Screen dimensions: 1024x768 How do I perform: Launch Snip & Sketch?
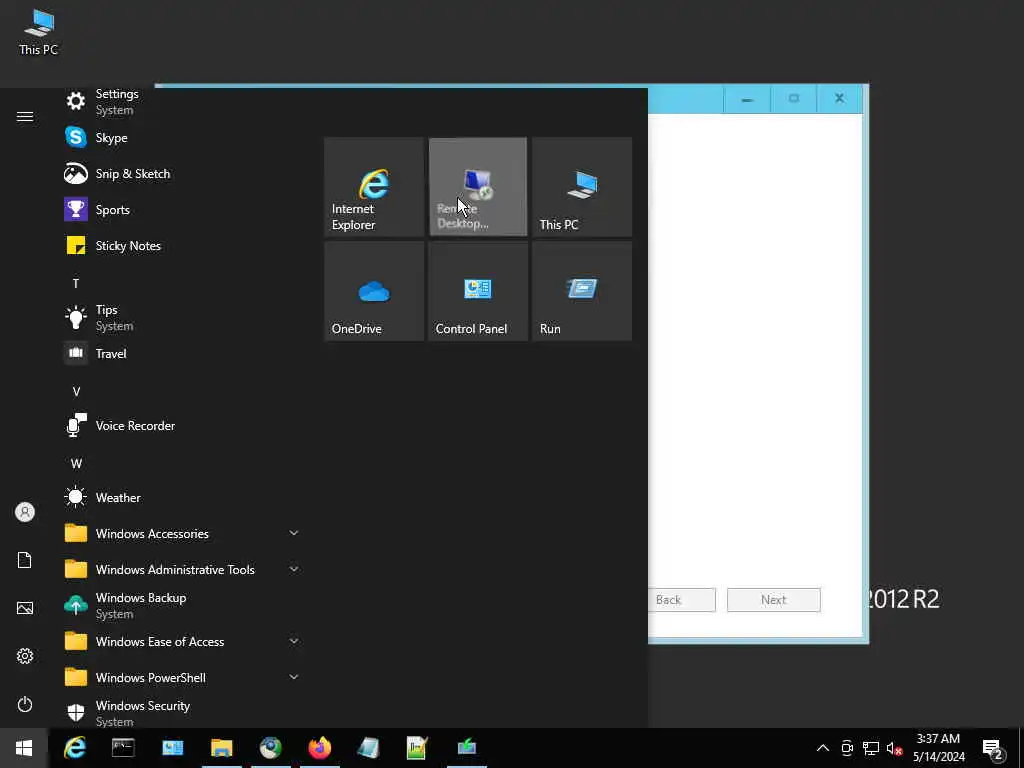coord(180,174)
